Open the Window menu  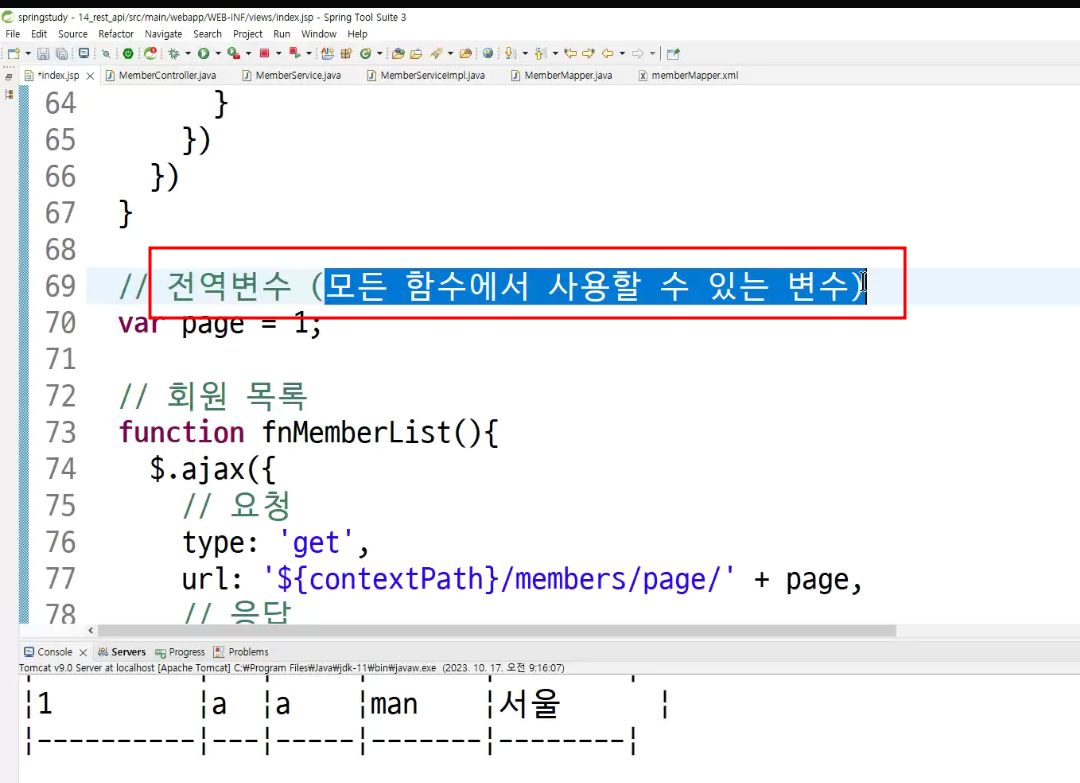click(318, 34)
